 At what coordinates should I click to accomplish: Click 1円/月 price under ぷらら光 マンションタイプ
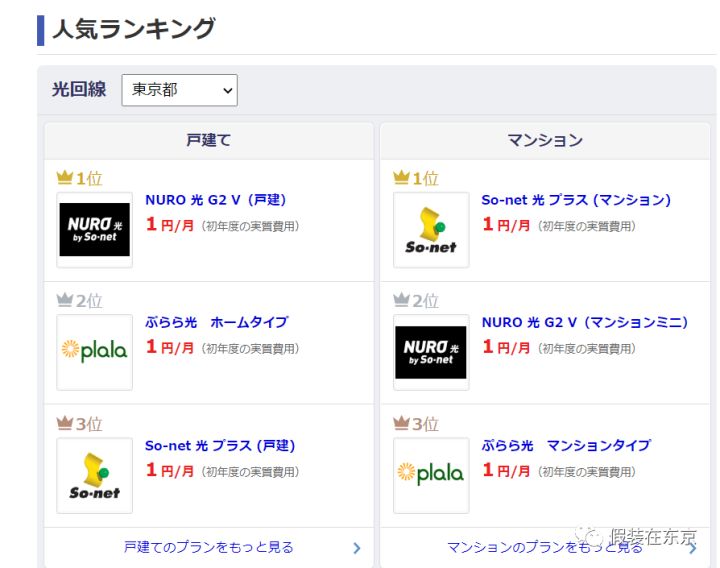click(506, 470)
